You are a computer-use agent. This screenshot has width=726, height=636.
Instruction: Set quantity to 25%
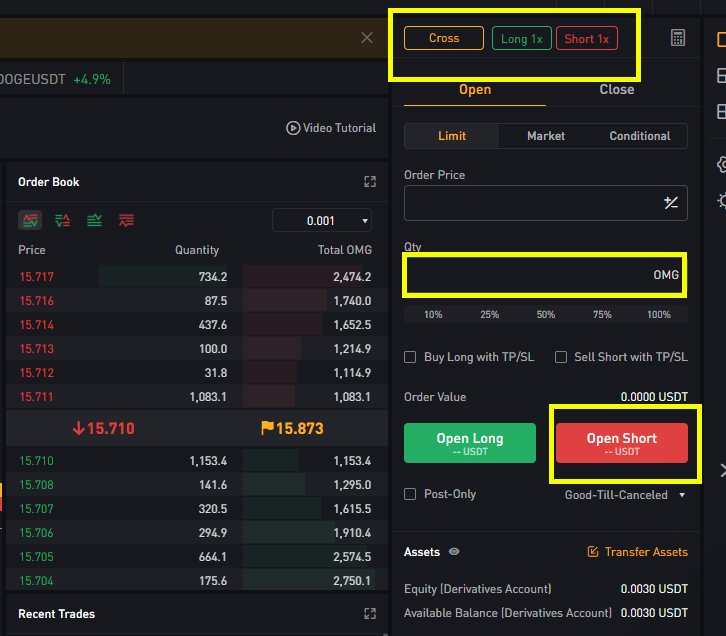pos(489,315)
